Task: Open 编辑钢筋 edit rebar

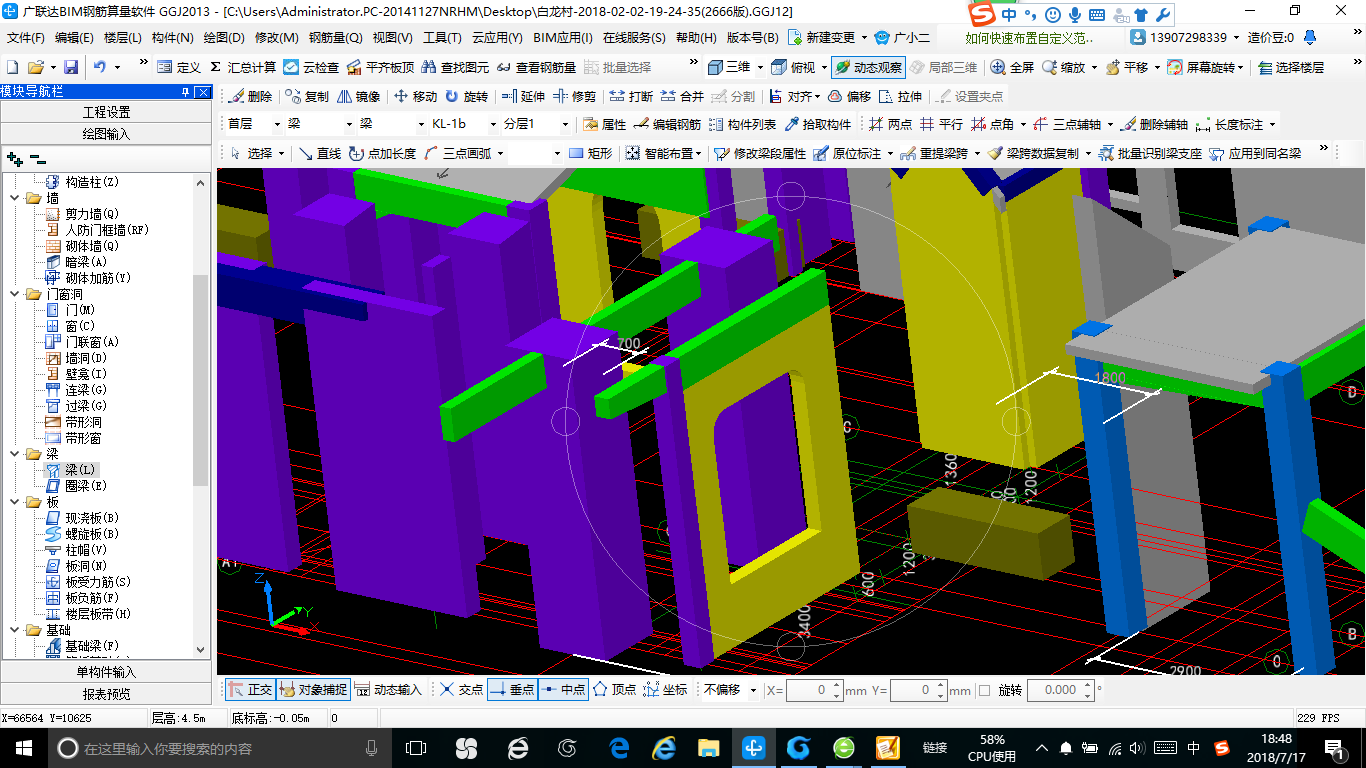Action: coord(667,124)
